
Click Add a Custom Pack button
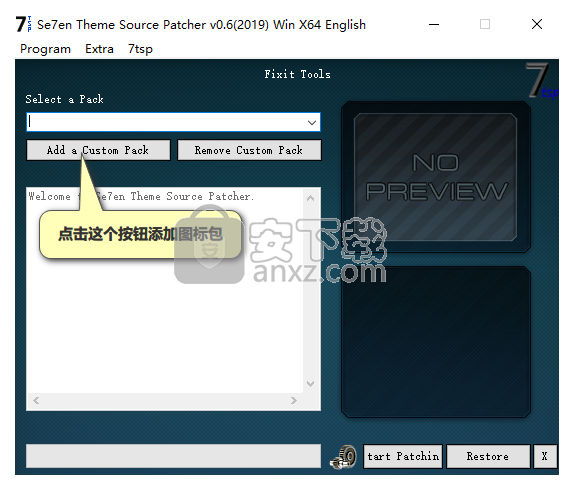pos(98,150)
